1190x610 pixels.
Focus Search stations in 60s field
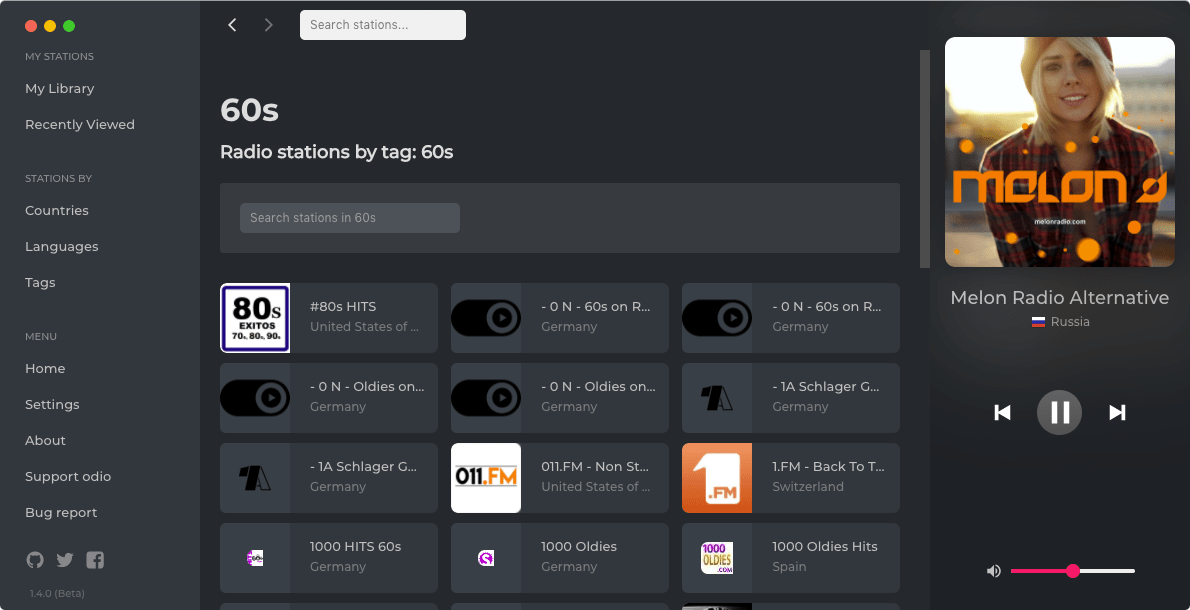pyautogui.click(x=350, y=218)
